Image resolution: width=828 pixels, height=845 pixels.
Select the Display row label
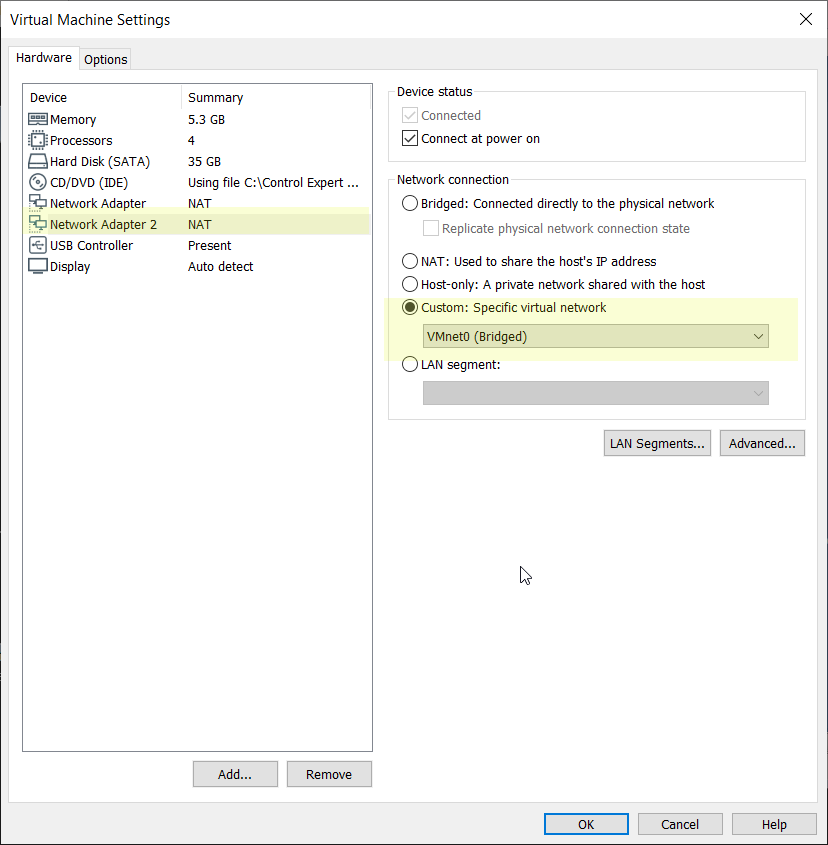(x=70, y=267)
